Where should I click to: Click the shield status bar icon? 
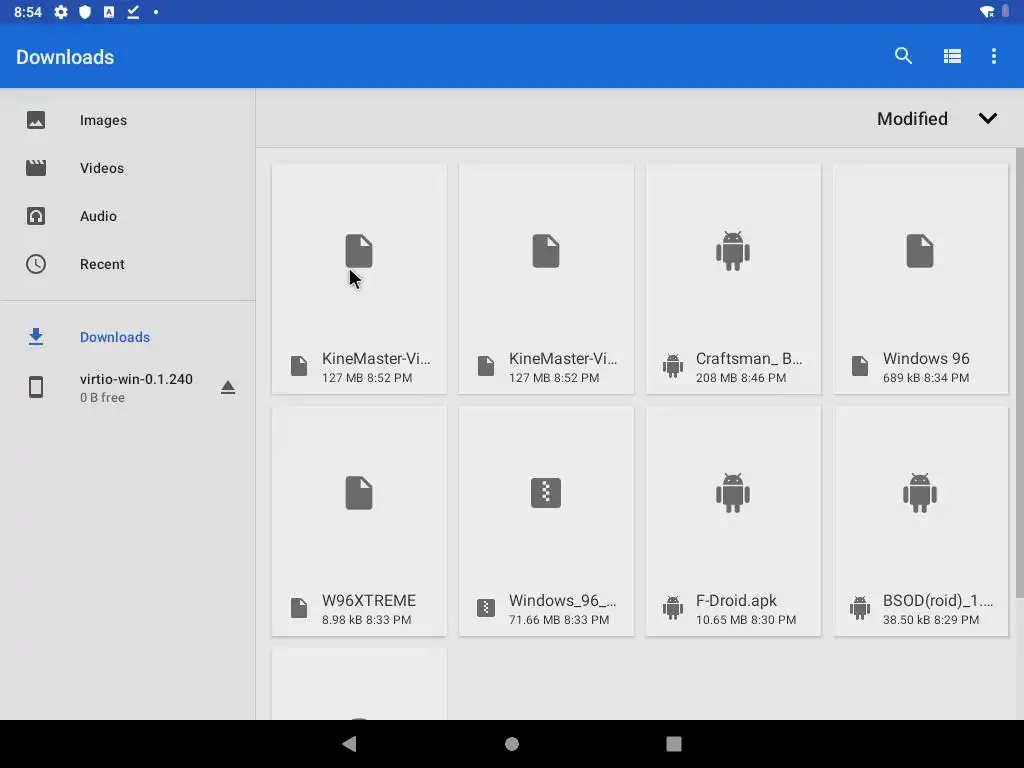pos(85,12)
